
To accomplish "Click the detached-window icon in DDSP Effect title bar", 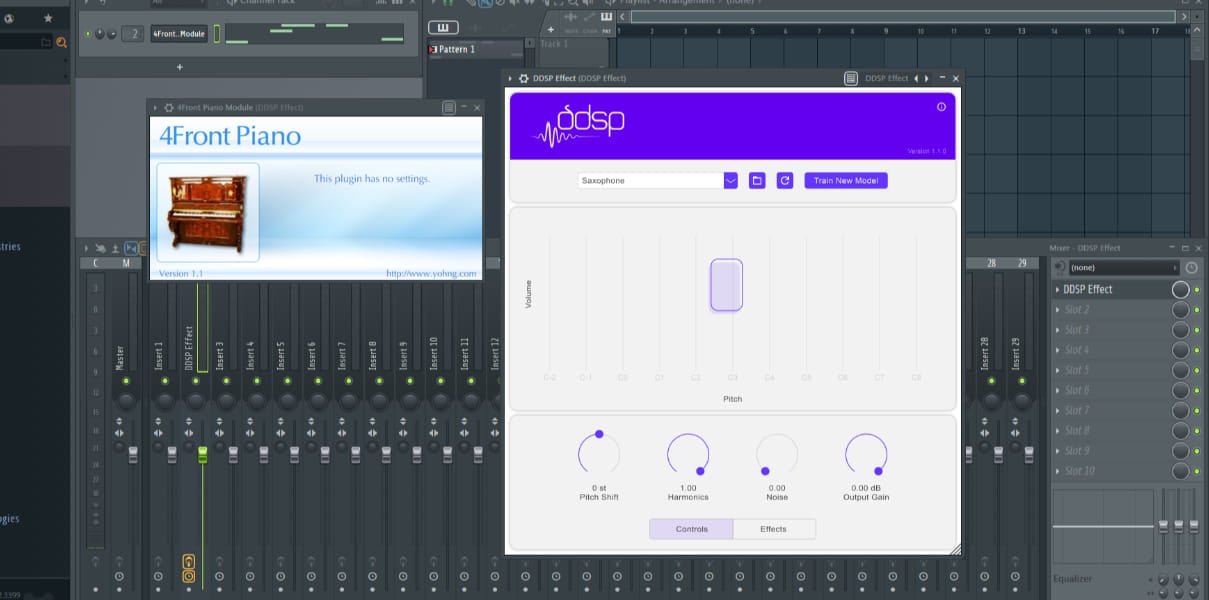I will (x=851, y=78).
